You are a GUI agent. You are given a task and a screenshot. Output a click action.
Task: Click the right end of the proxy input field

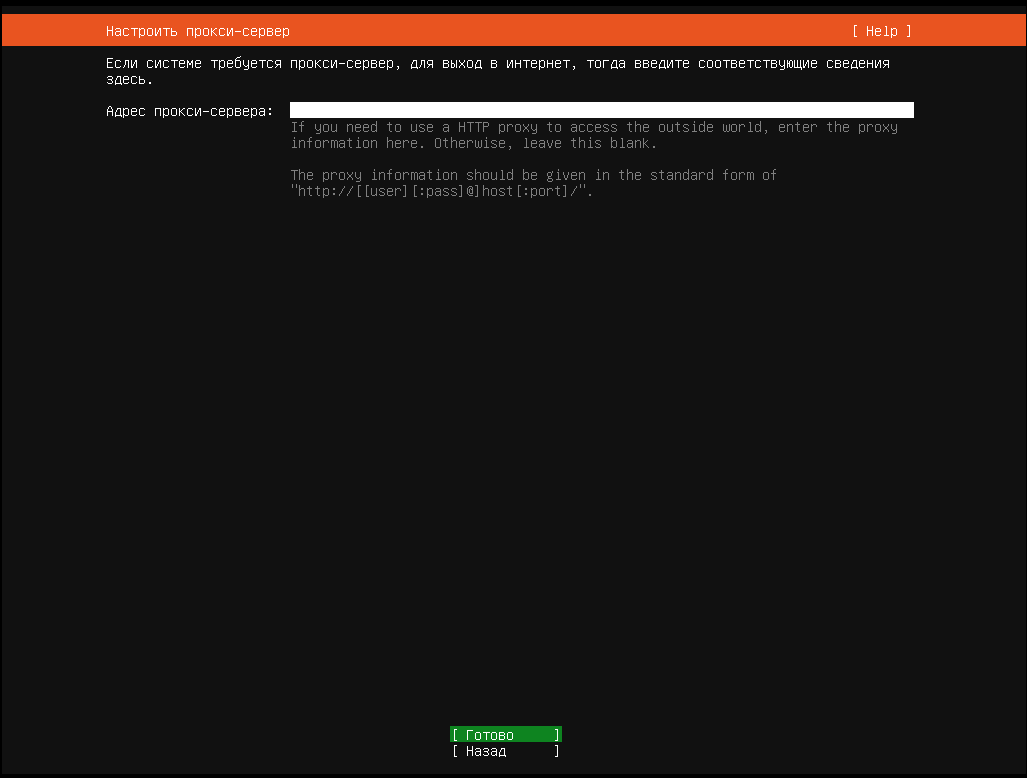(x=904, y=110)
